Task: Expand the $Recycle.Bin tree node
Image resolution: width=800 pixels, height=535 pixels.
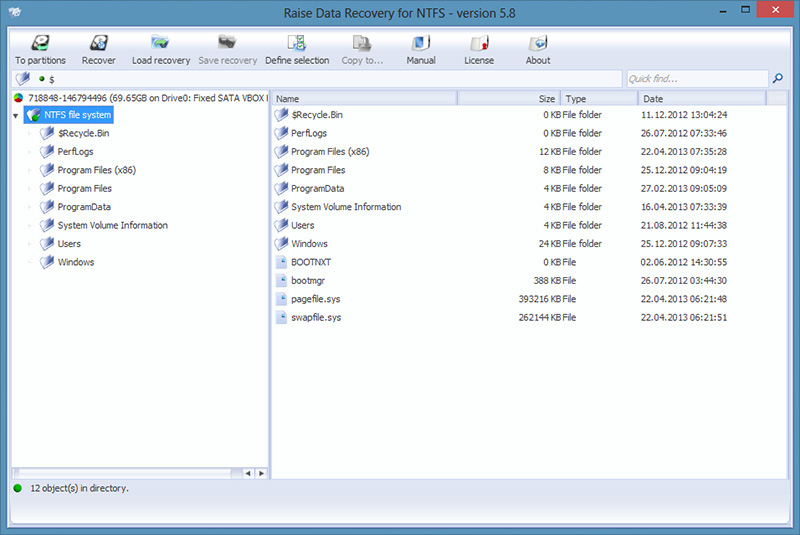Action: pos(30,134)
